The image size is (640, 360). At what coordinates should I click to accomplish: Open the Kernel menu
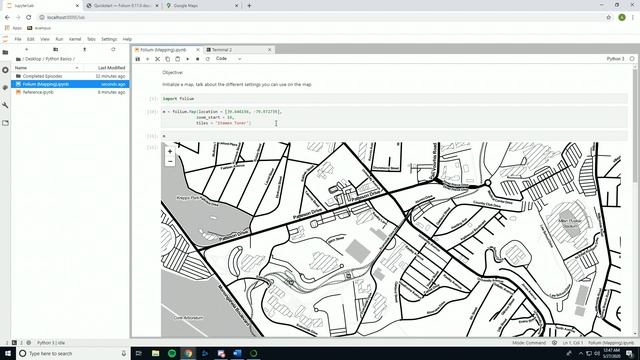click(75, 39)
